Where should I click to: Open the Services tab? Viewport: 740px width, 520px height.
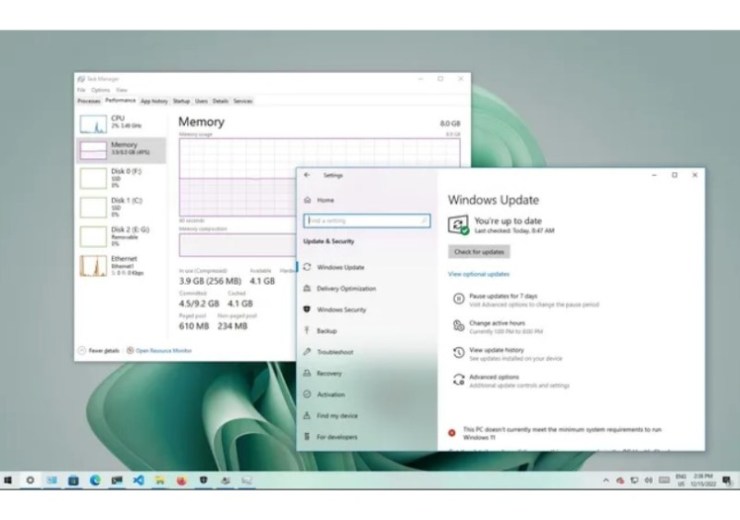[x=243, y=101]
